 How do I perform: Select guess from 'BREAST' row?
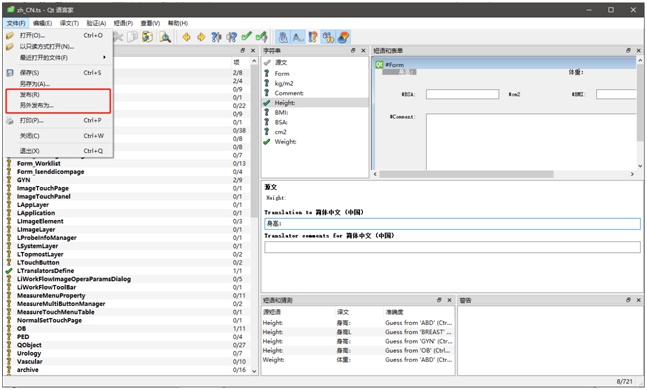[x=357, y=332]
